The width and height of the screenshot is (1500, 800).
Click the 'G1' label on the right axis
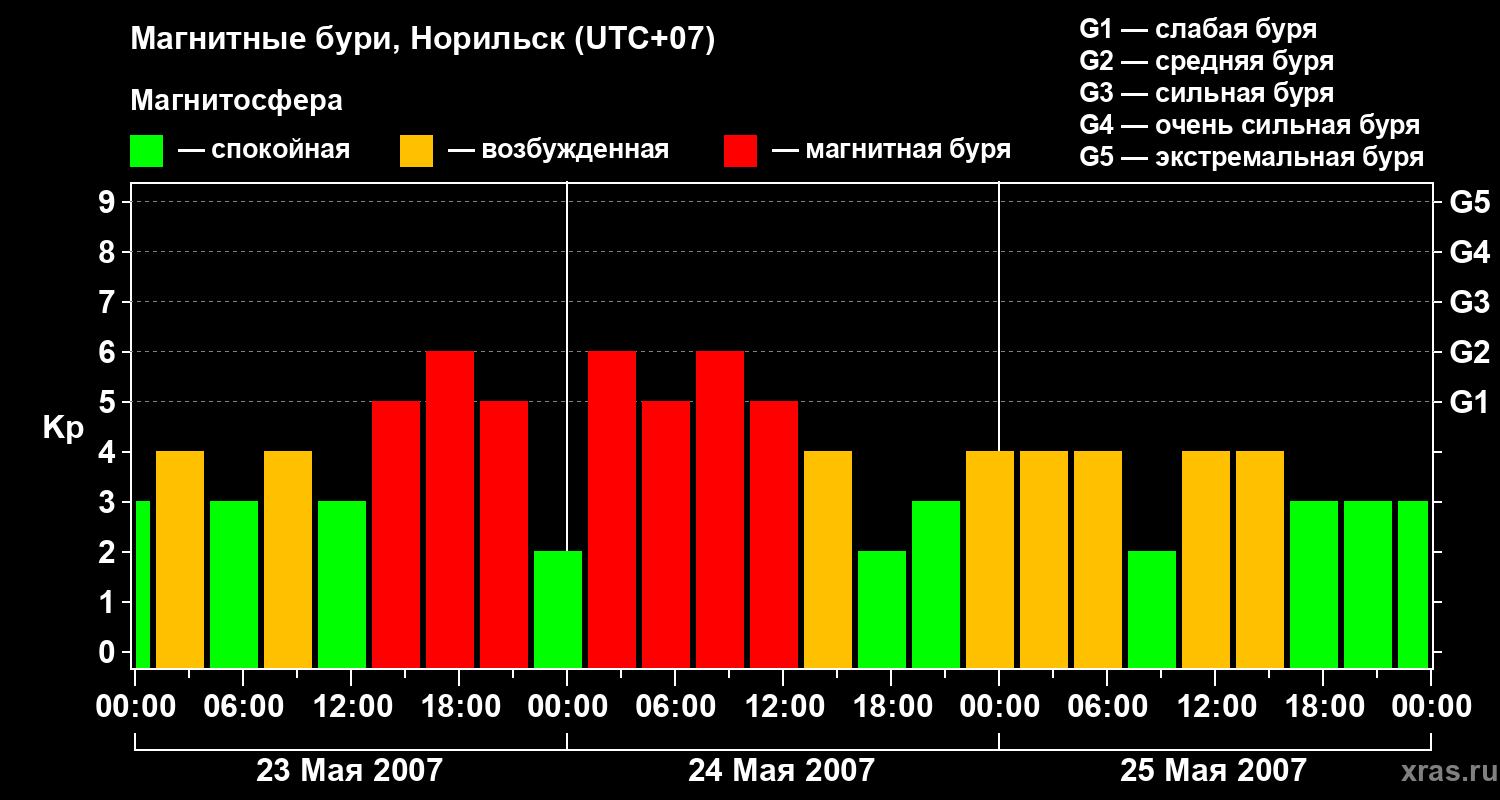(1469, 402)
